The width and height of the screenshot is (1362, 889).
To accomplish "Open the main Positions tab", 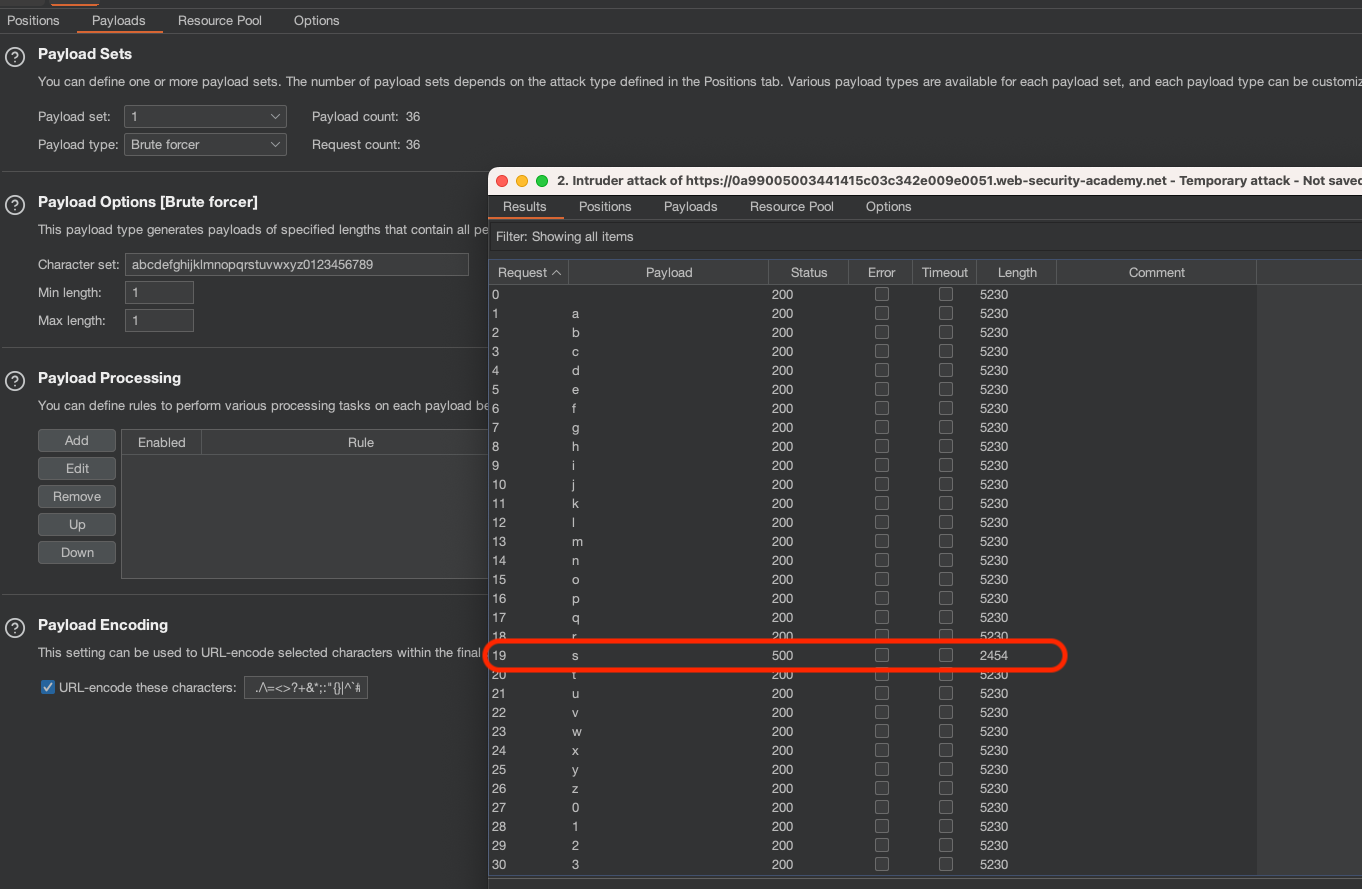I will pos(33,21).
